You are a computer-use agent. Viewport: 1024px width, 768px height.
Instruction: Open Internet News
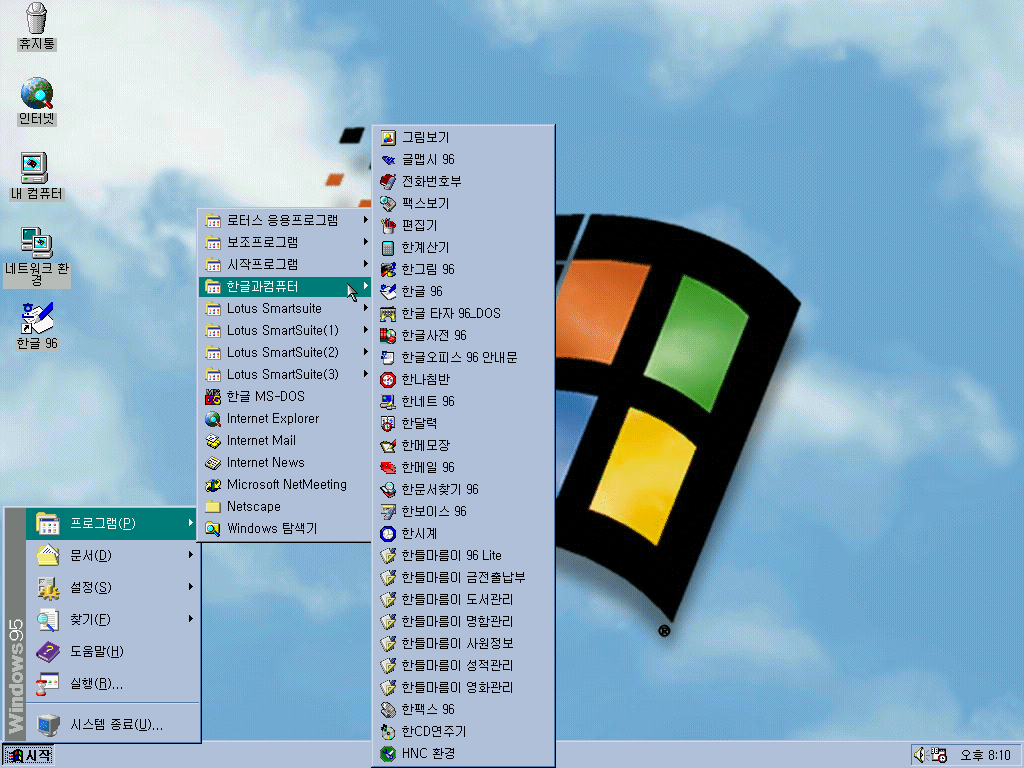[285, 462]
